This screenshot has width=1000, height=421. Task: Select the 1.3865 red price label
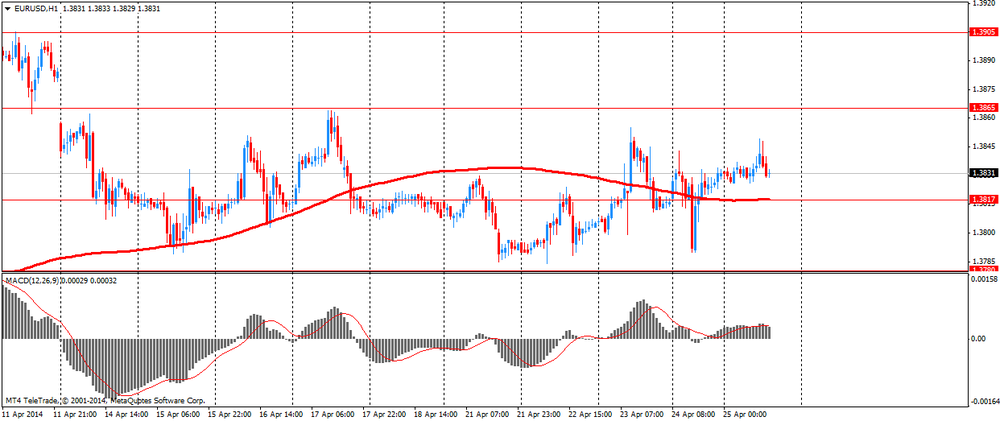click(983, 107)
